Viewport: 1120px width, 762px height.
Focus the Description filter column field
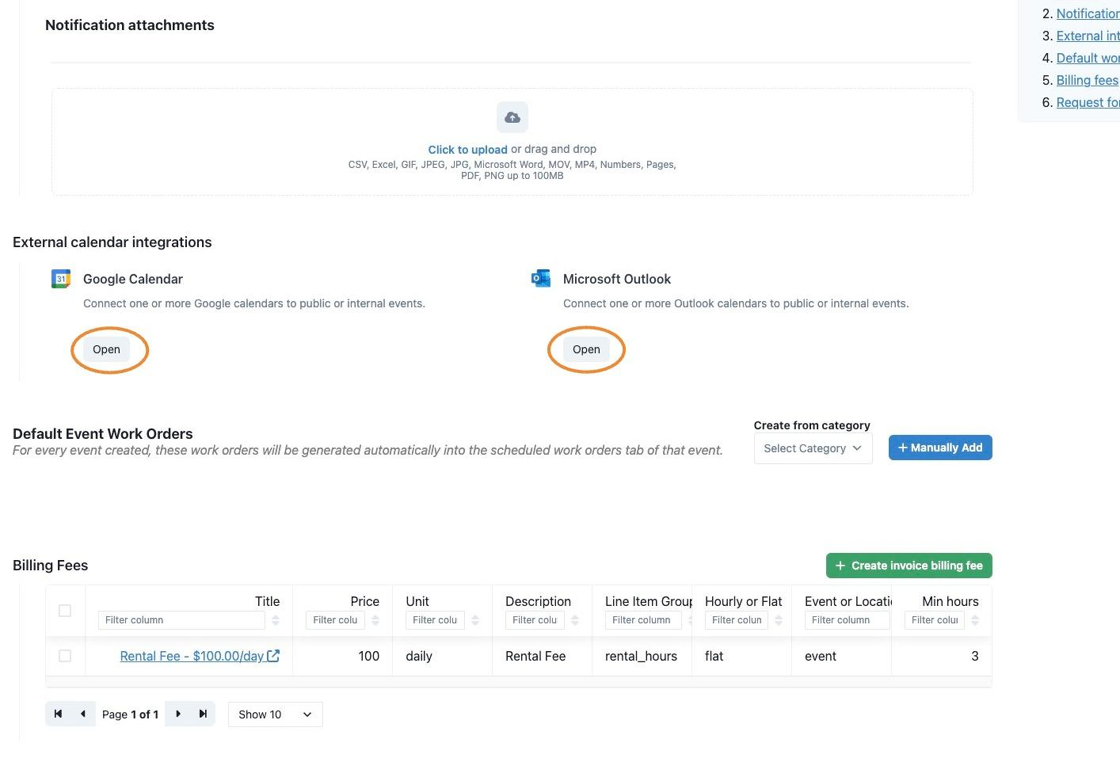coord(535,620)
